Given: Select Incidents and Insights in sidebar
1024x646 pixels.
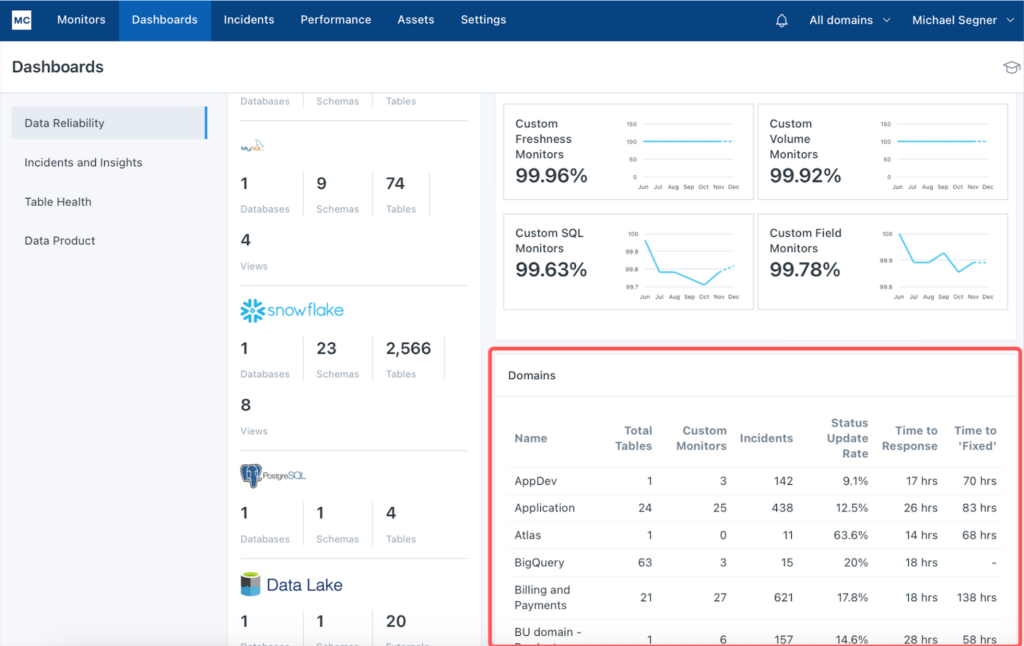Looking at the screenshot, I should (83, 162).
